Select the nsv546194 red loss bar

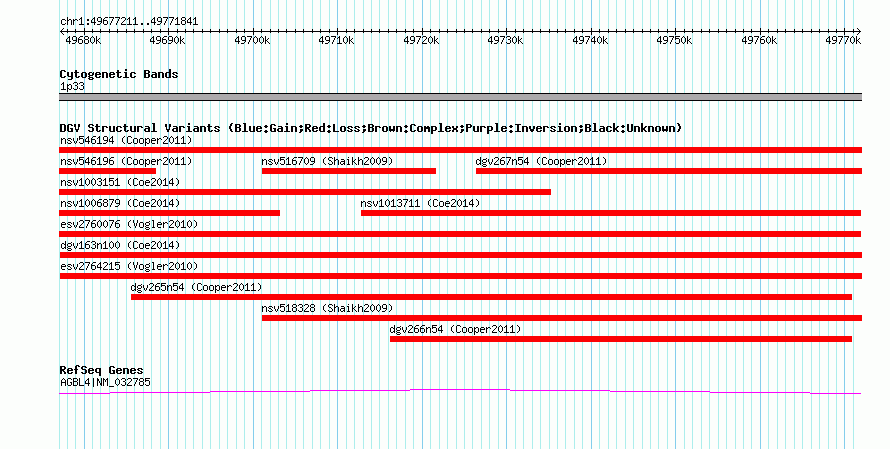tap(460, 150)
